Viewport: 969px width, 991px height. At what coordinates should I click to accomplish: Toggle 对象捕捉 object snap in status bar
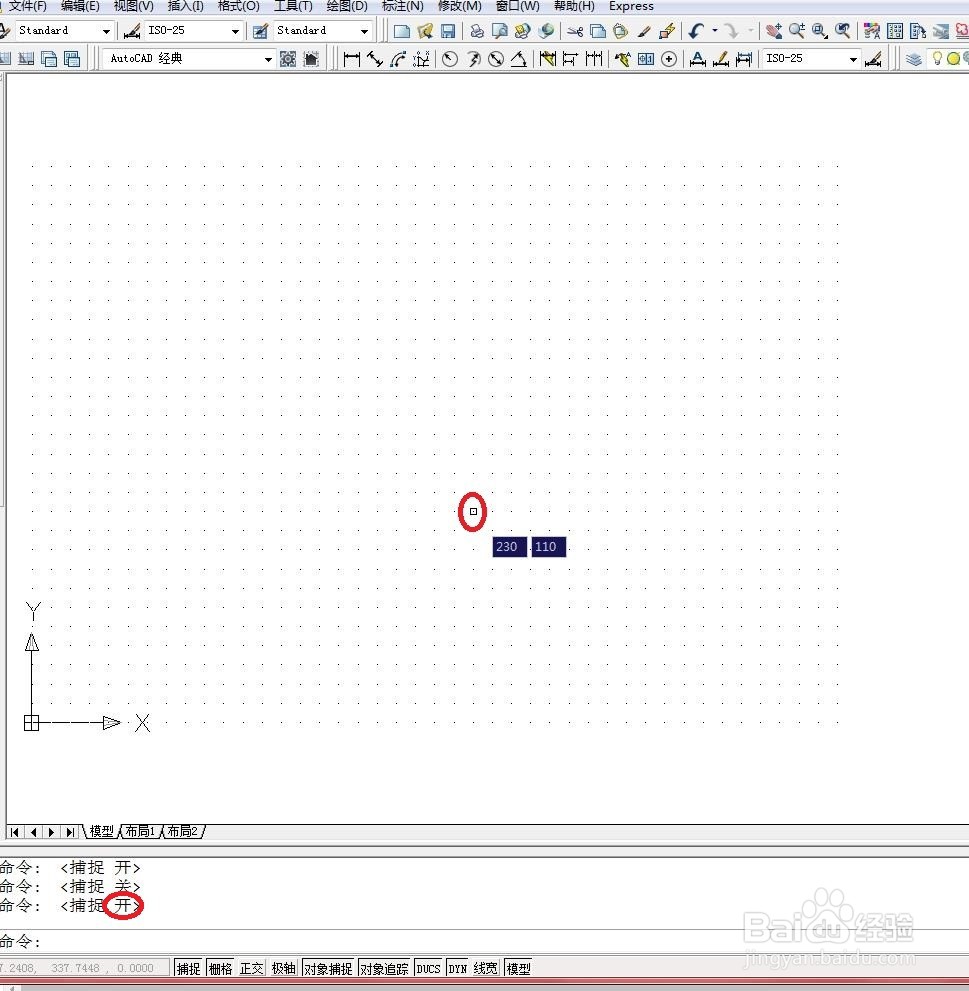click(x=329, y=968)
